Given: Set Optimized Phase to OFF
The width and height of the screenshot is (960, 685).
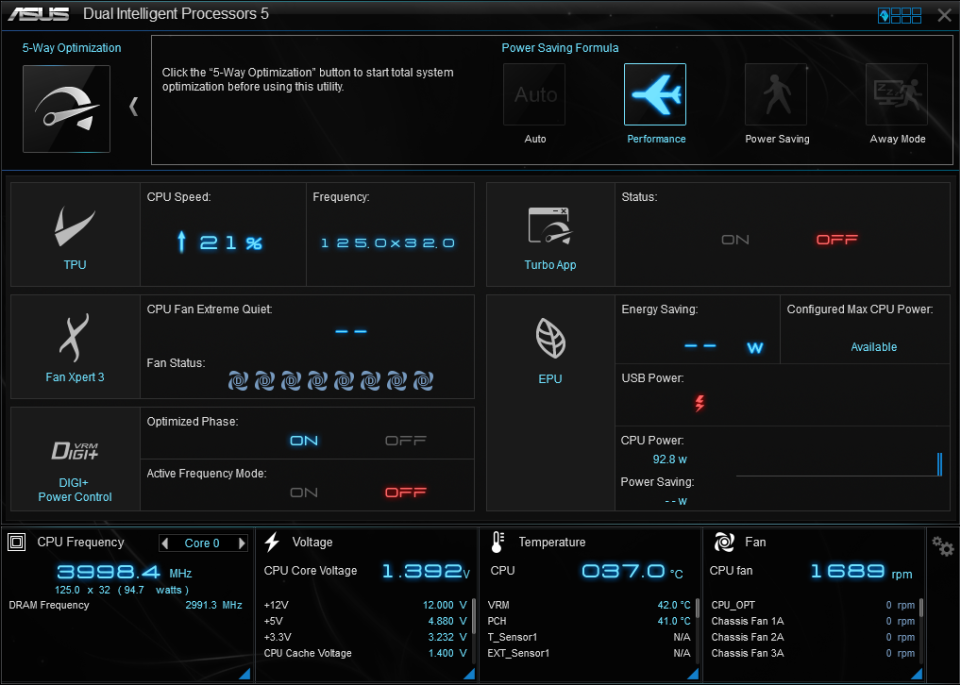Looking at the screenshot, I should [405, 441].
